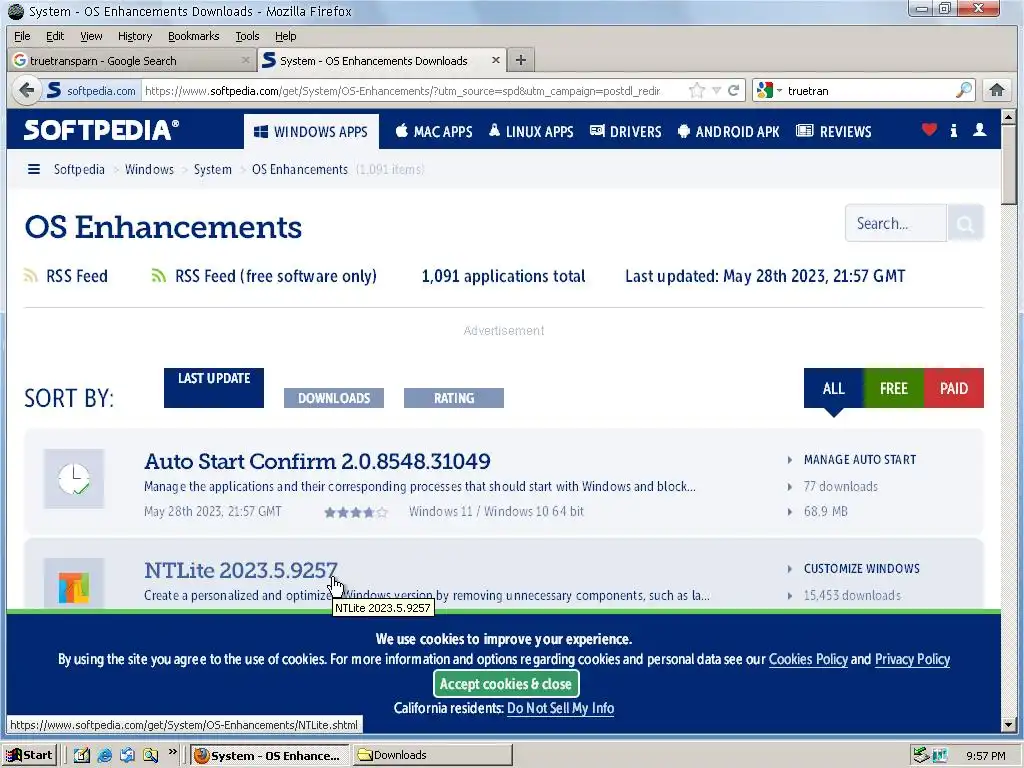
Task: Open NTLite 2023.5.9257 title link
Action: coord(240,570)
